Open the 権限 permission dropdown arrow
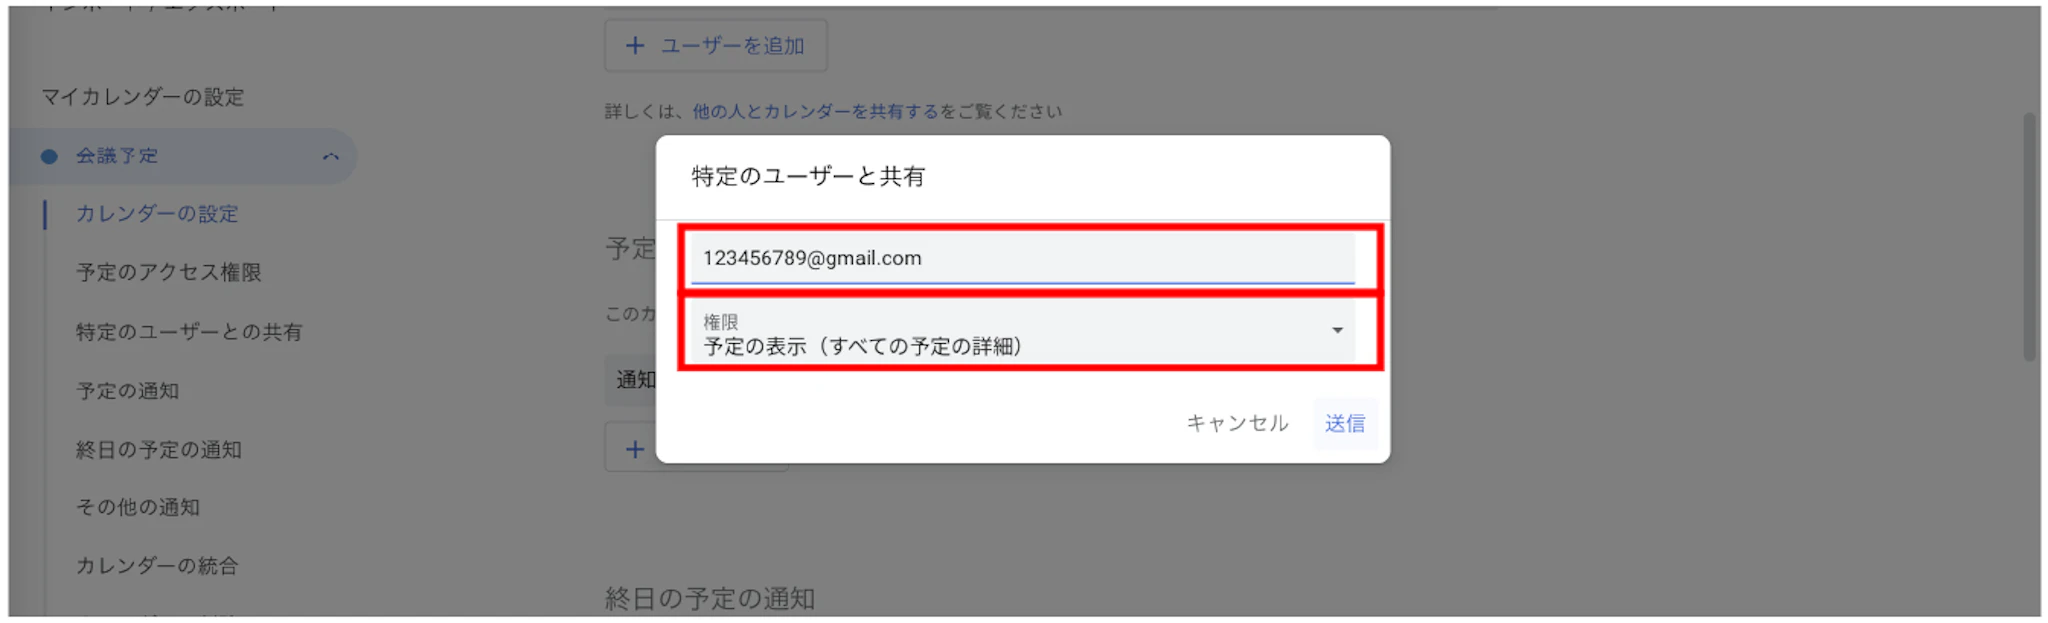The image size is (2048, 623). (1337, 330)
